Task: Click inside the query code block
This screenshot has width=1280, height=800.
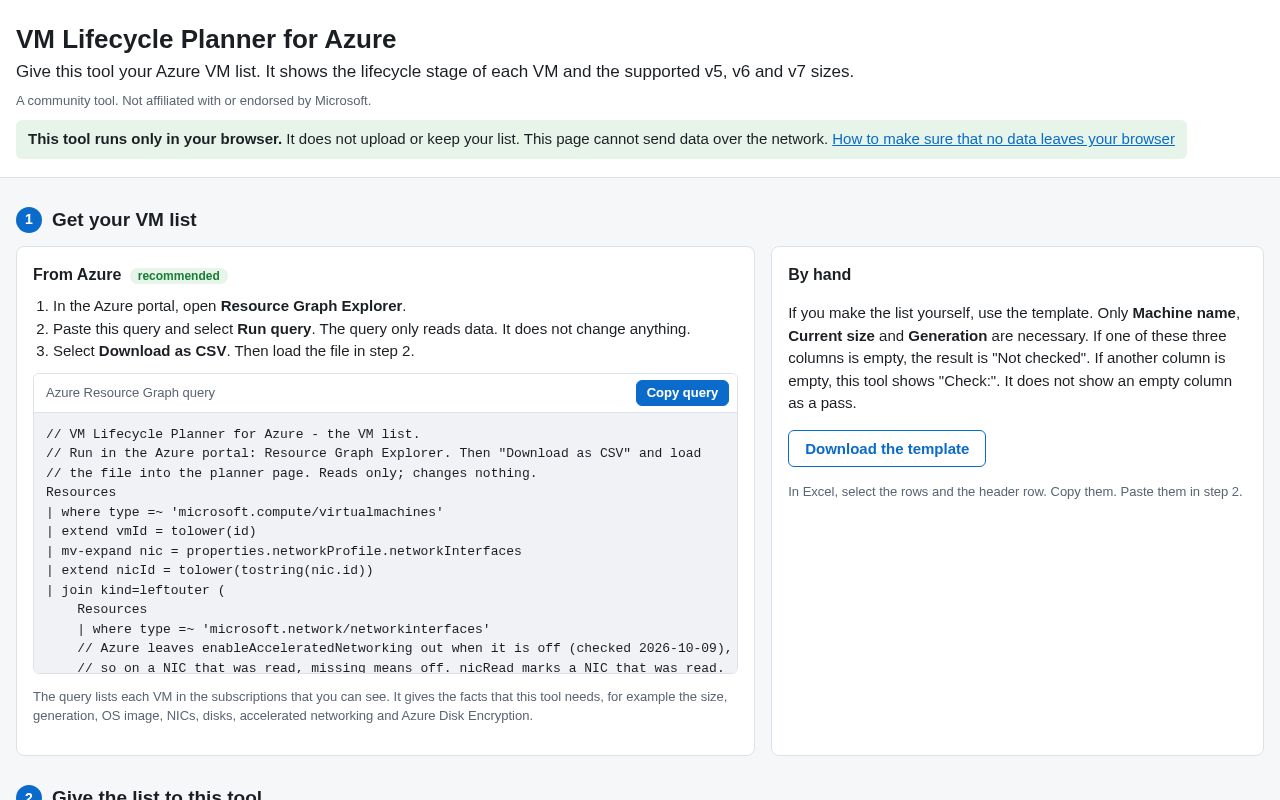Action: click(x=385, y=543)
